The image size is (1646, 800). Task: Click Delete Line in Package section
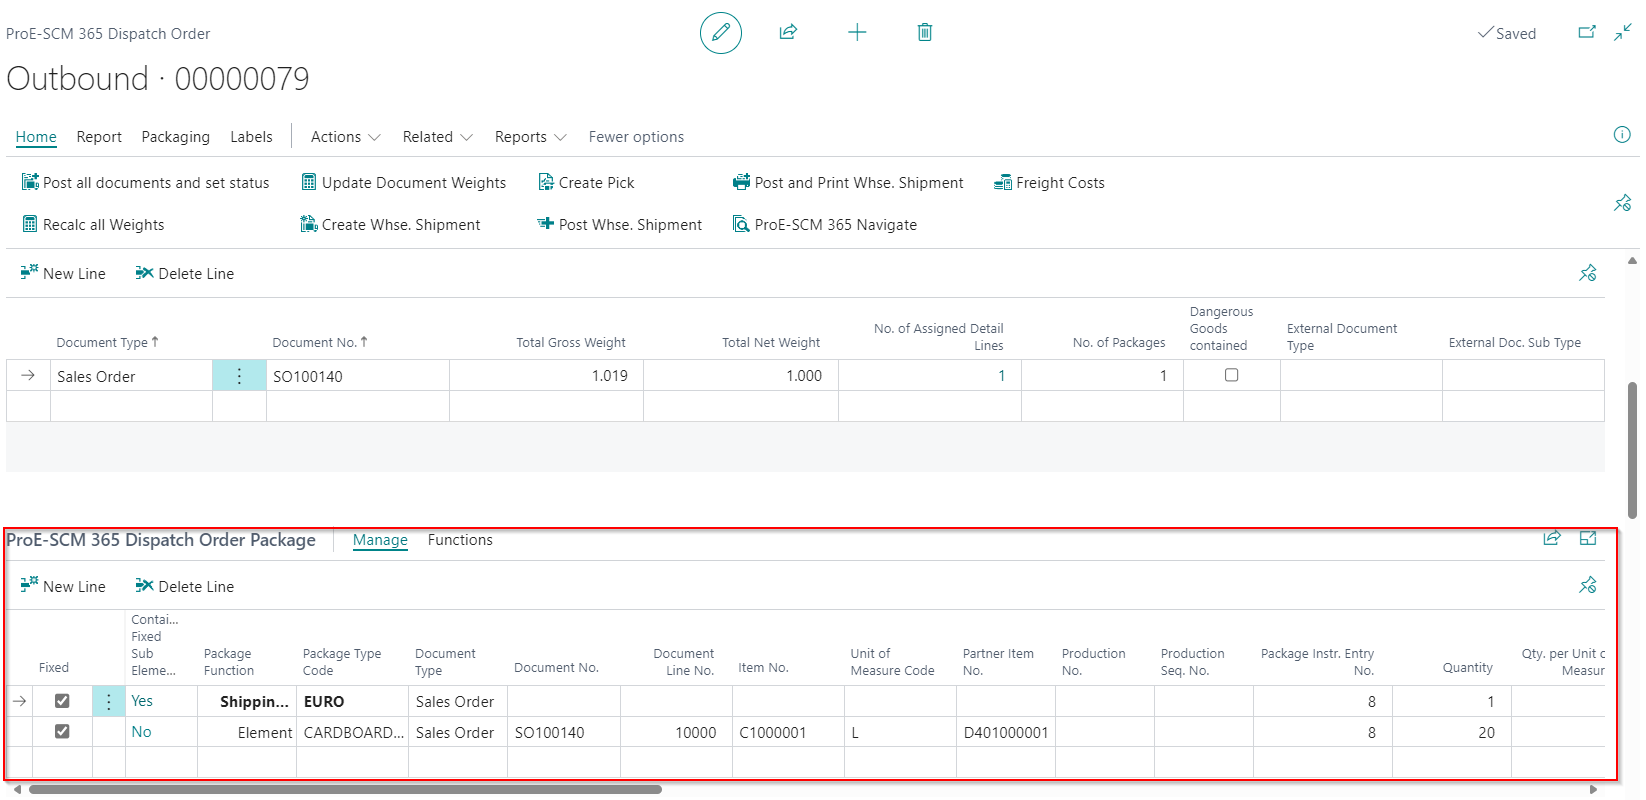185,587
